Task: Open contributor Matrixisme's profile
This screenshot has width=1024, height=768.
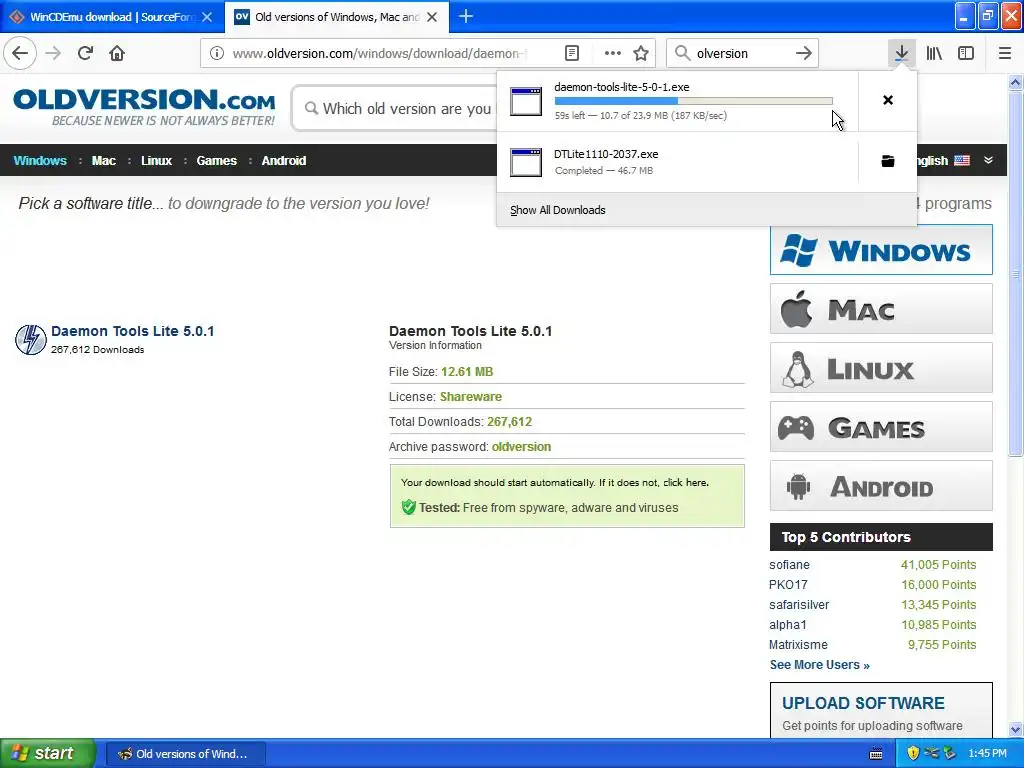Action: click(x=798, y=645)
